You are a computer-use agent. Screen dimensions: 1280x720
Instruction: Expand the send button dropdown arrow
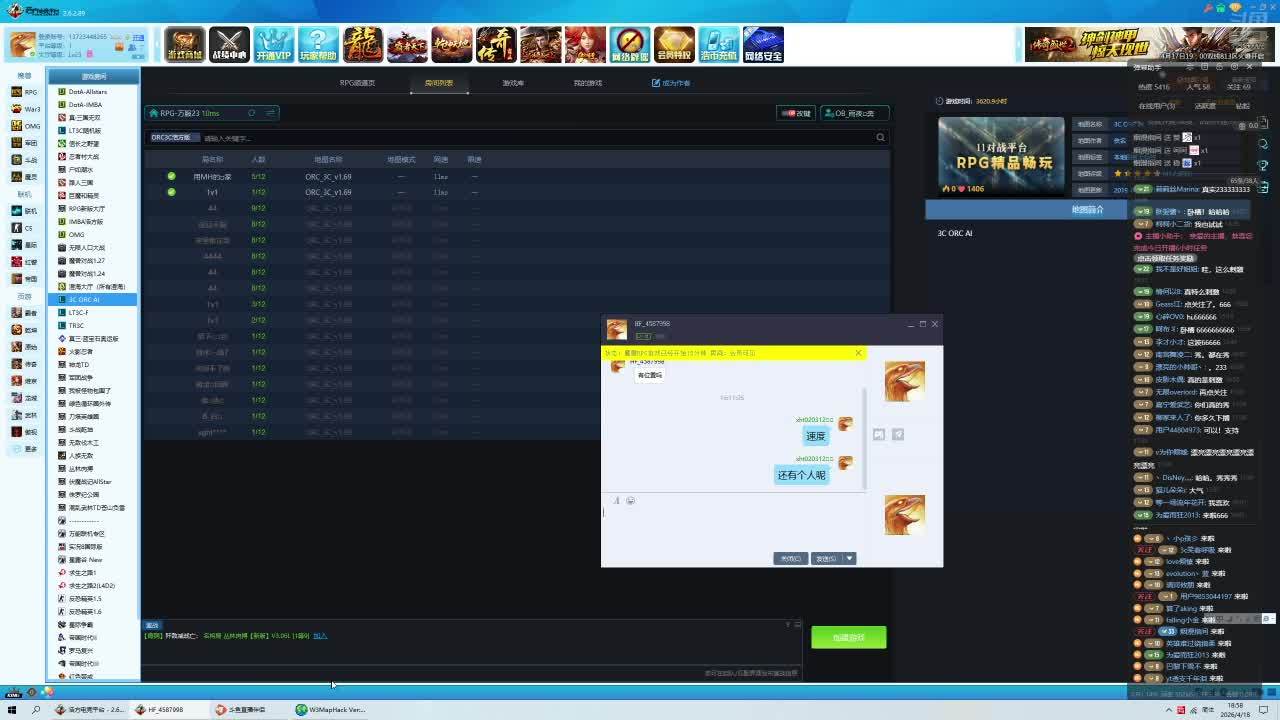coord(850,558)
